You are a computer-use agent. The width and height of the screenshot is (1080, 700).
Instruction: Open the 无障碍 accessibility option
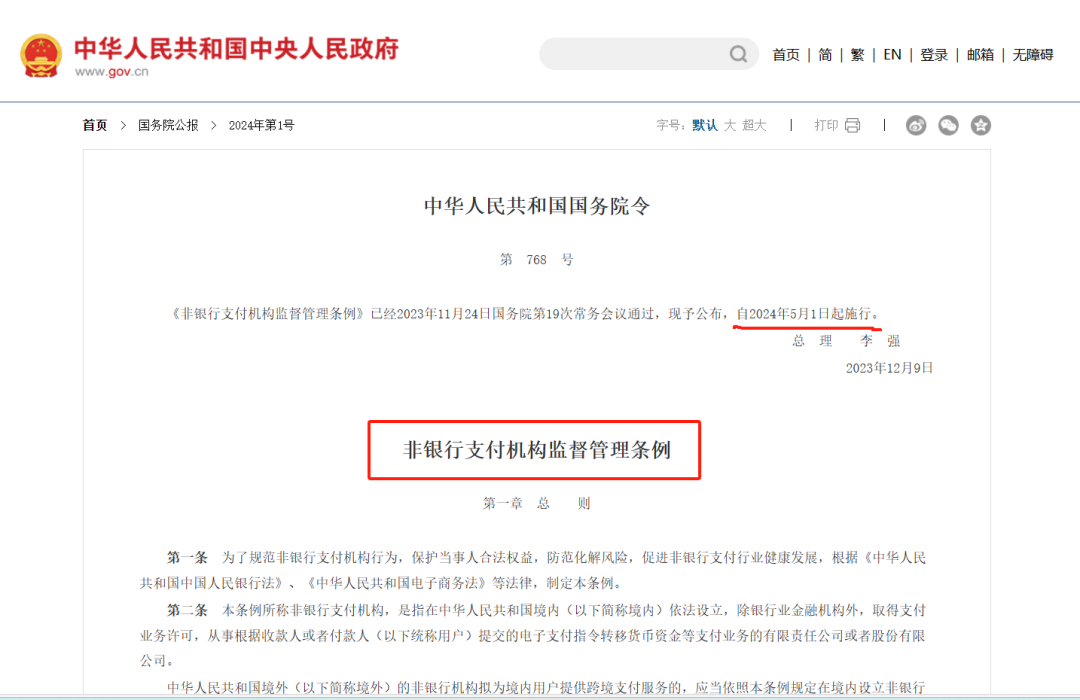(x=1031, y=54)
